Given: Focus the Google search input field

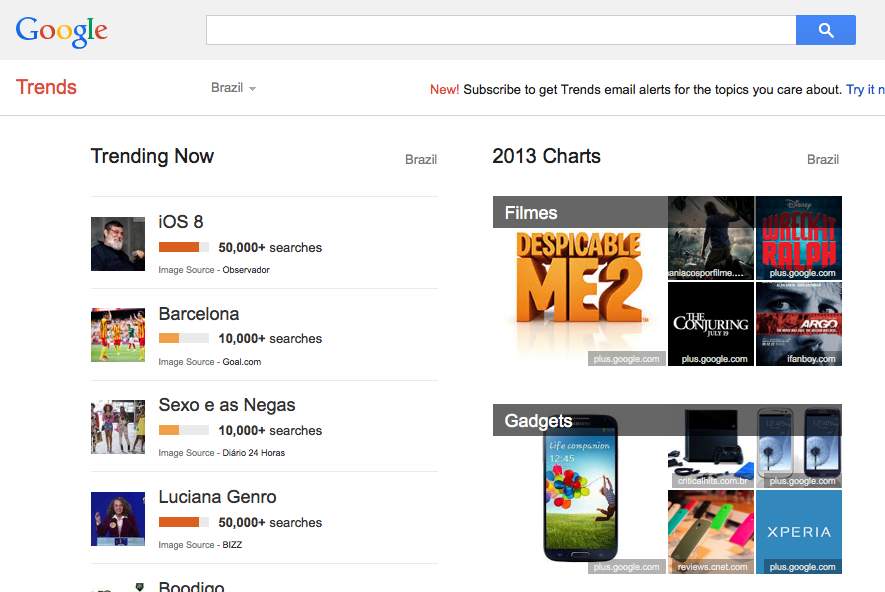Looking at the screenshot, I should 501,30.
